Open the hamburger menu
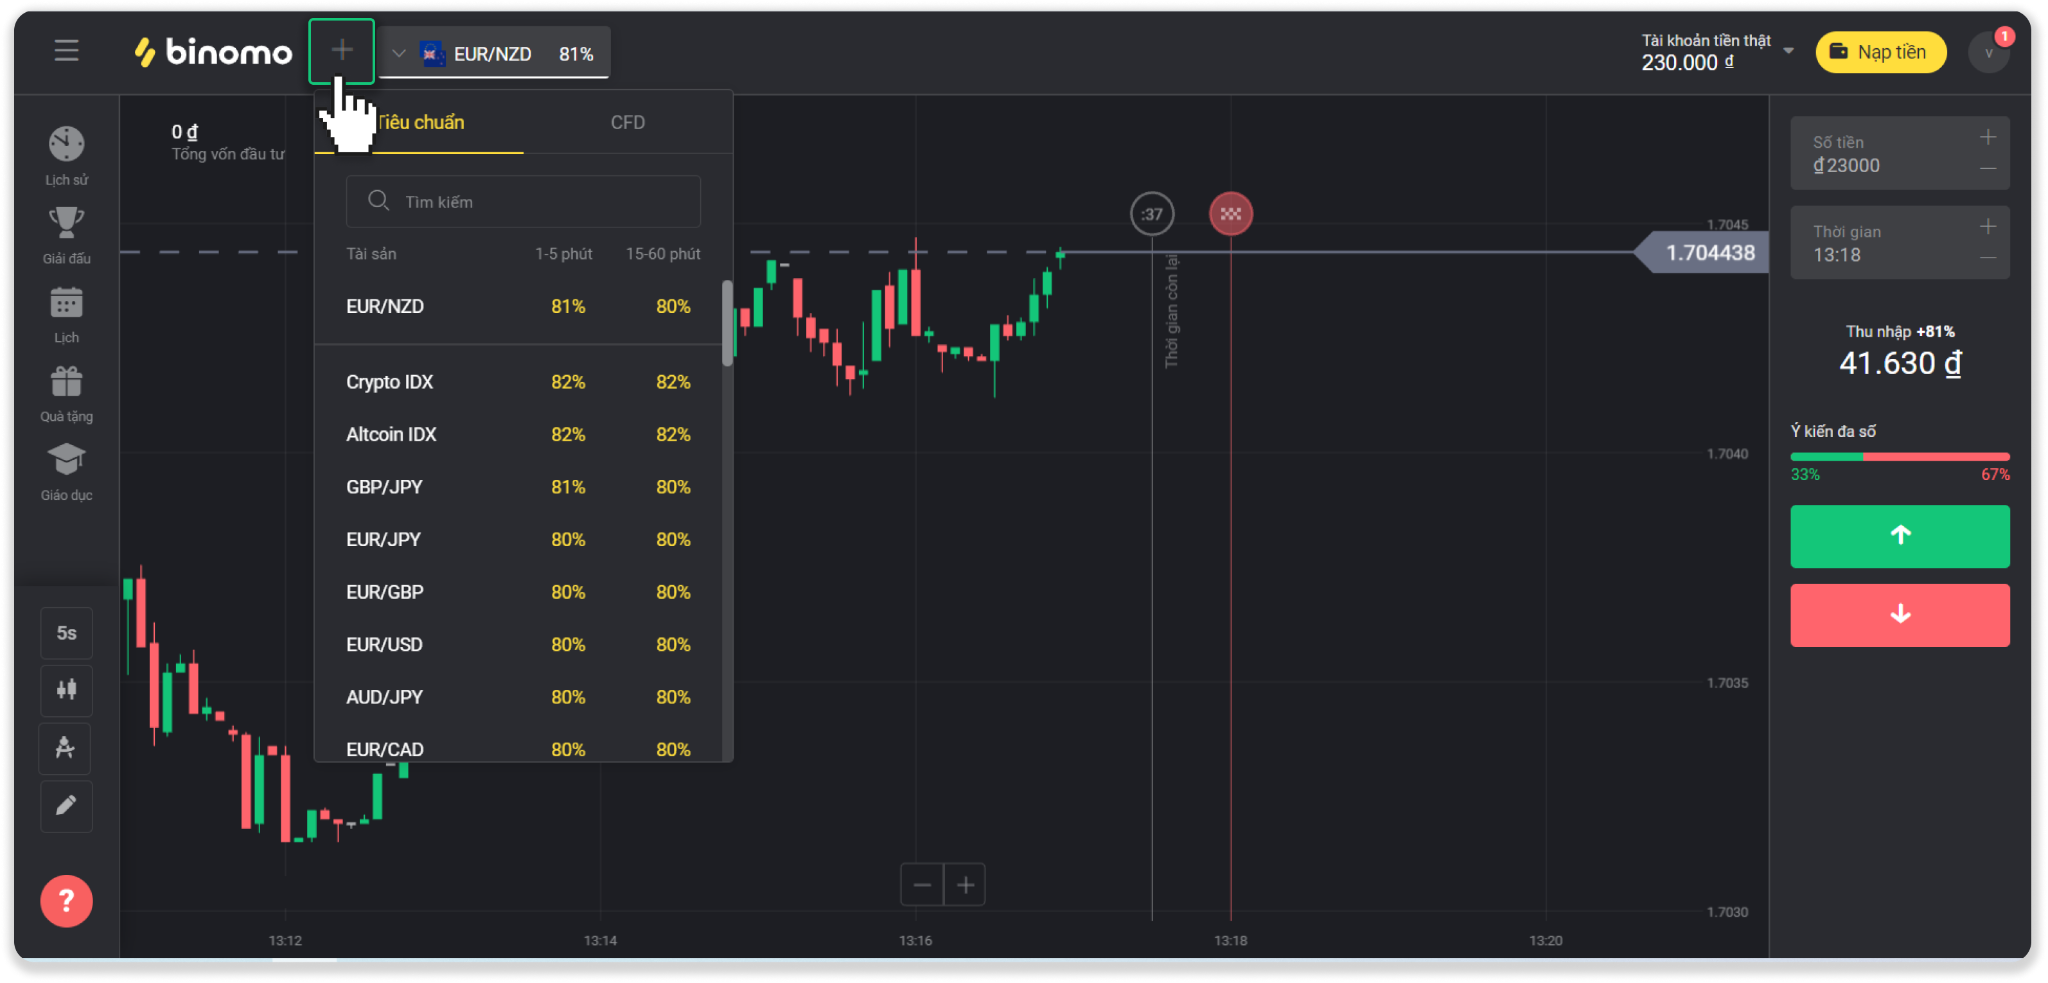 [66, 51]
